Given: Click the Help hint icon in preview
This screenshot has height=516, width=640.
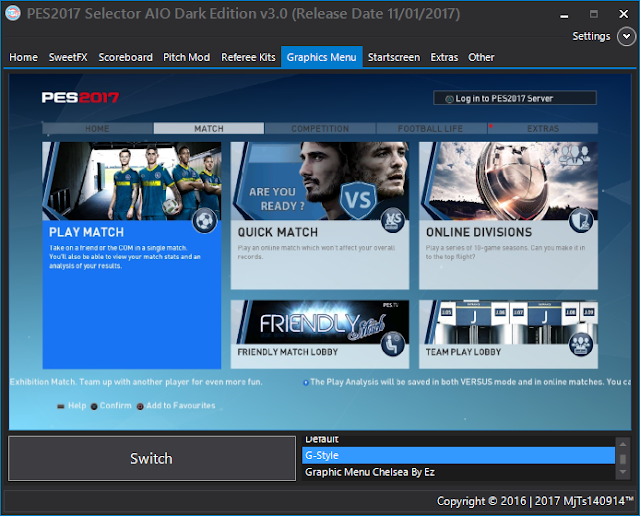Looking at the screenshot, I should [x=61, y=406].
